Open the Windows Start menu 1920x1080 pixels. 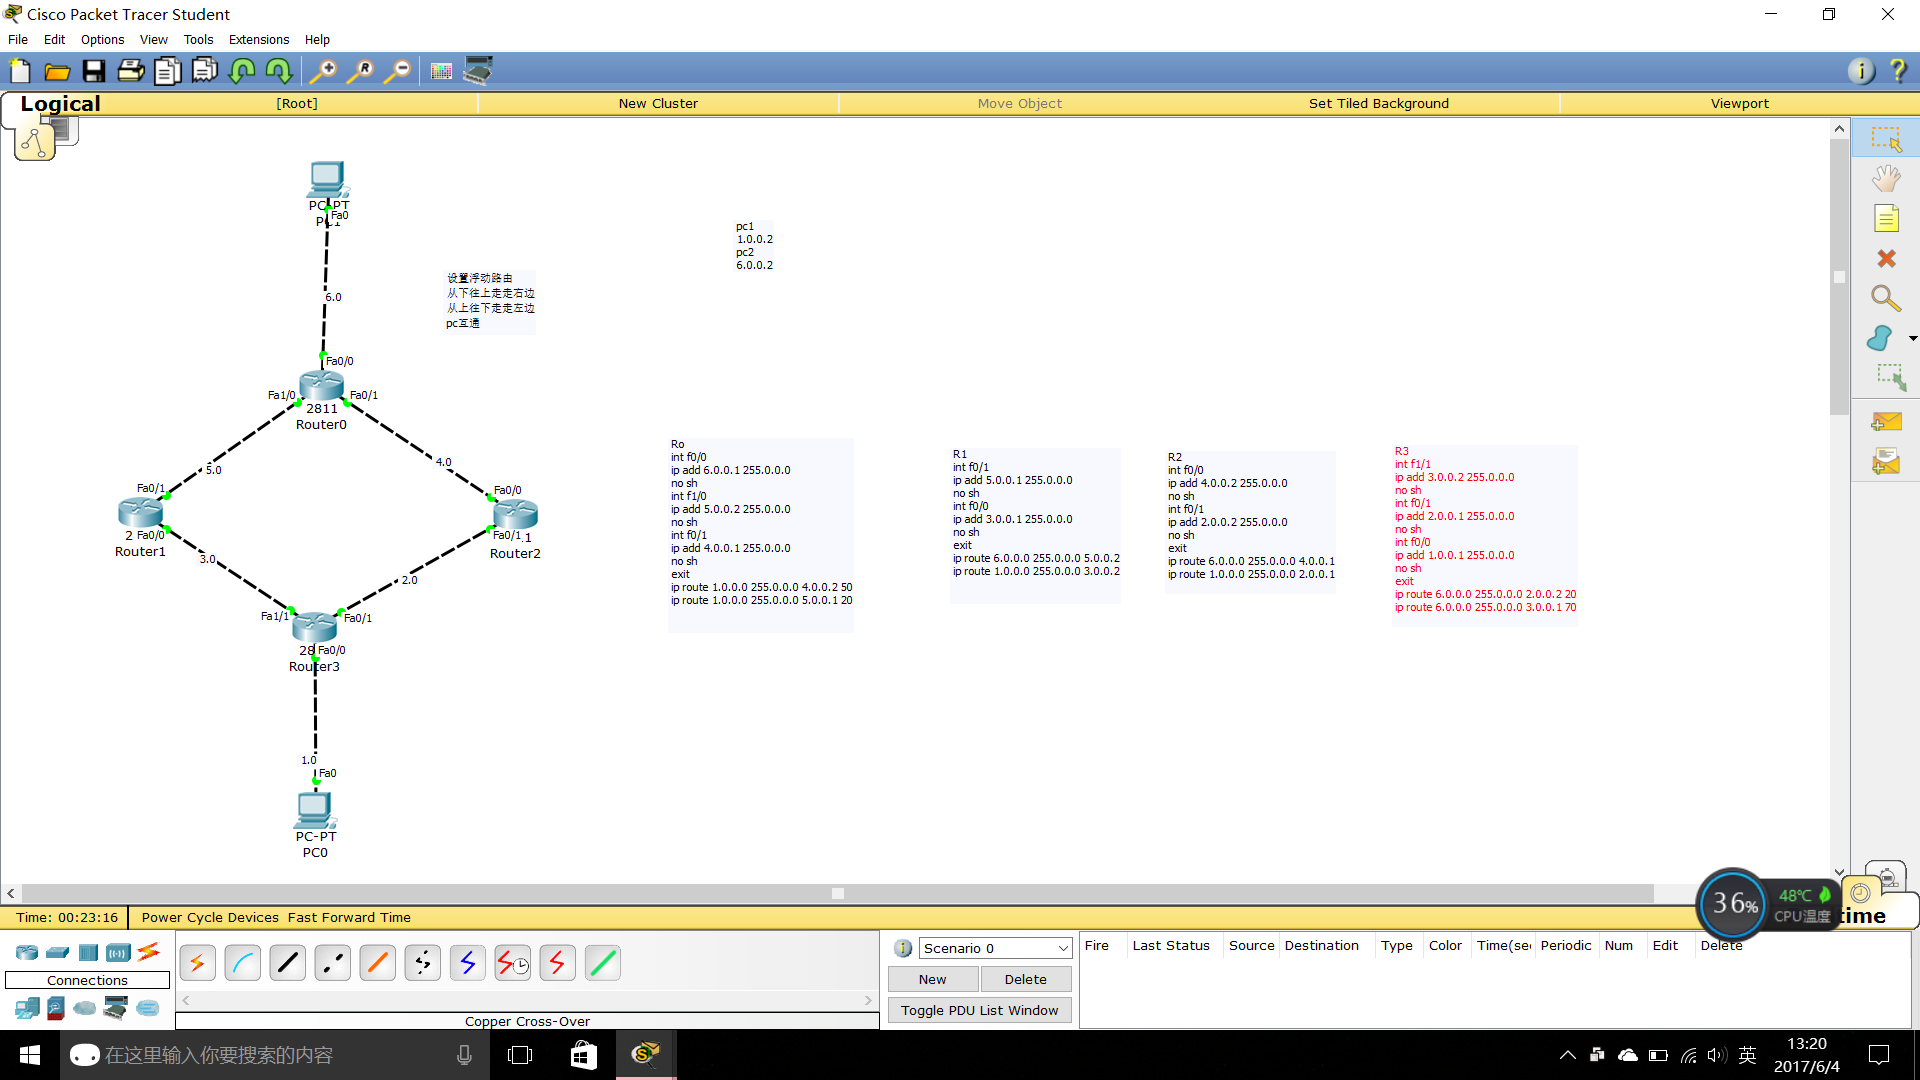pos(30,1055)
